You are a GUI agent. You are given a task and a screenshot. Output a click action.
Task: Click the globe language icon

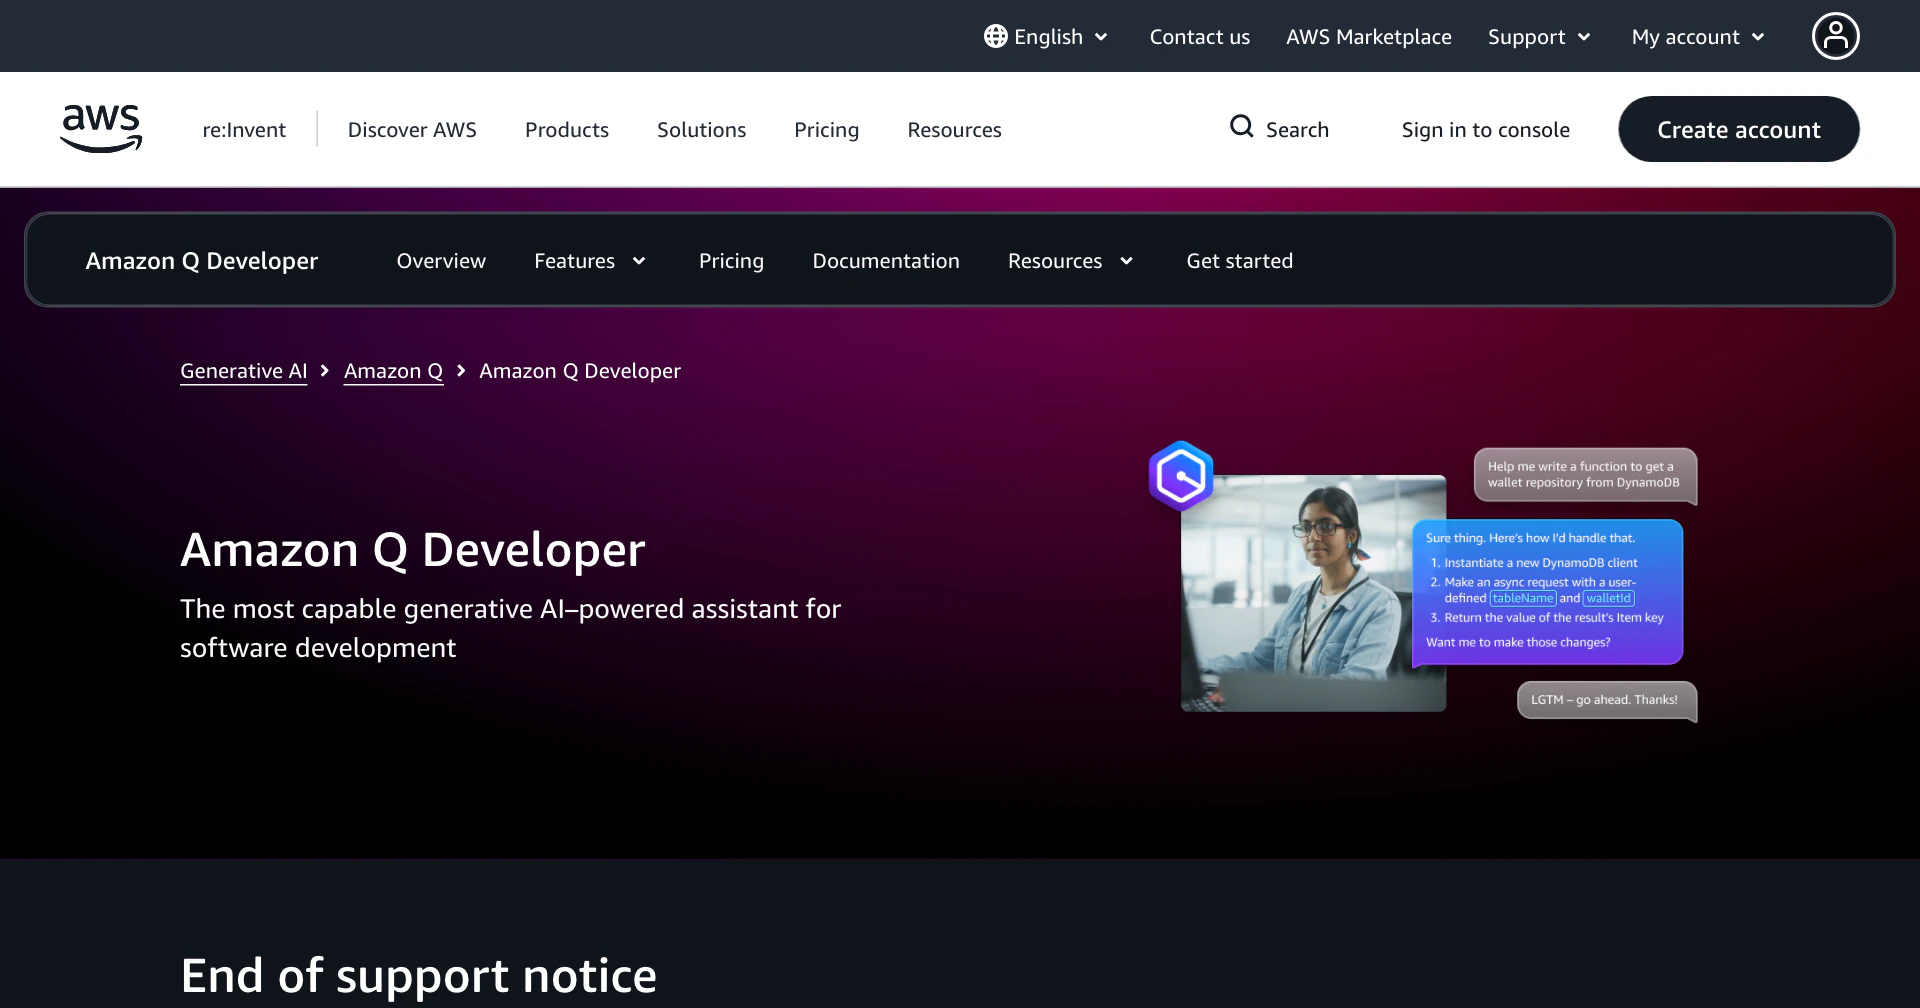pyautogui.click(x=995, y=37)
